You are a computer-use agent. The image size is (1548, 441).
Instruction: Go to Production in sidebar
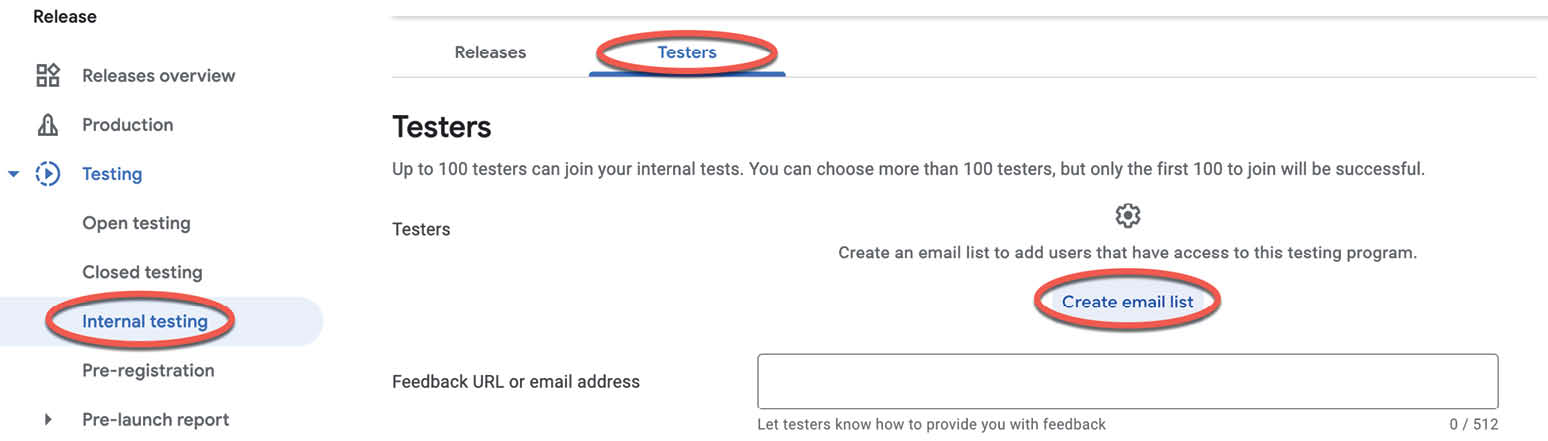(127, 125)
